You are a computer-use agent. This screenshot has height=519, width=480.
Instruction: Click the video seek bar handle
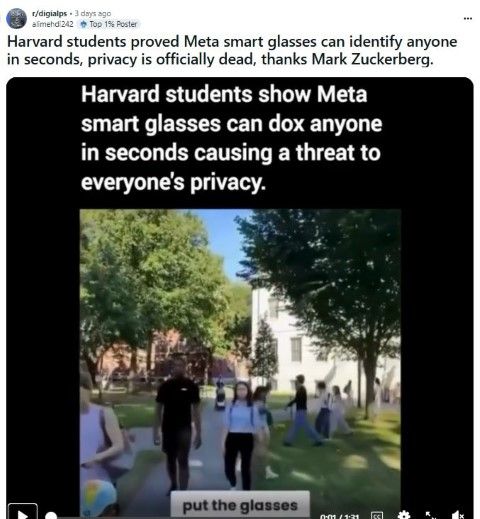[51, 516]
